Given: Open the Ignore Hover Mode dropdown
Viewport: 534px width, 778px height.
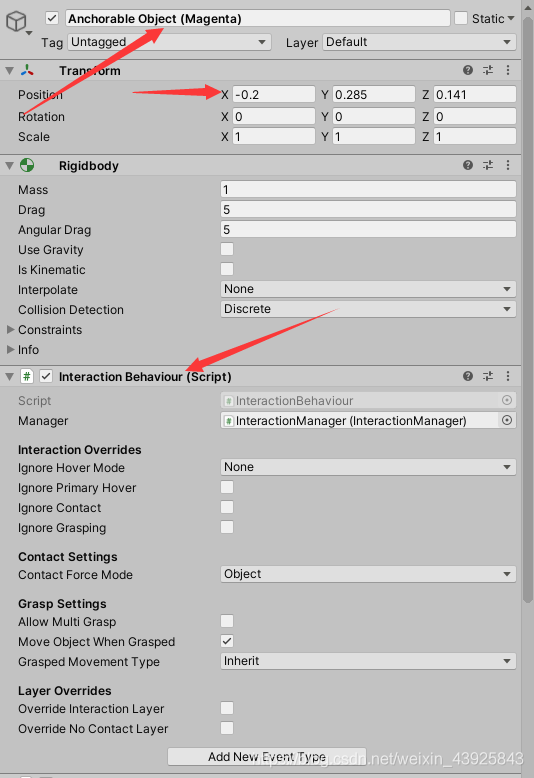Looking at the screenshot, I should click(x=368, y=467).
